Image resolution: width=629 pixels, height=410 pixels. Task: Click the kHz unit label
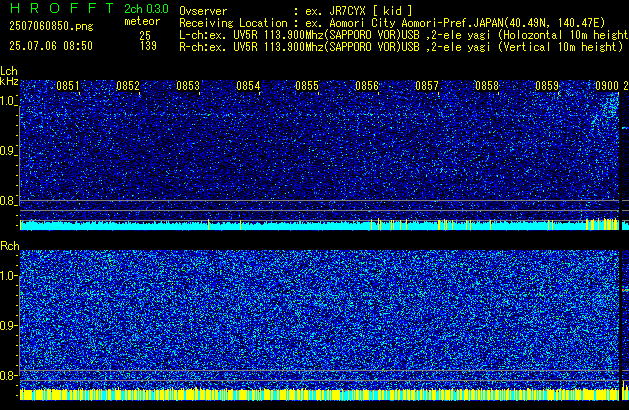(9, 81)
